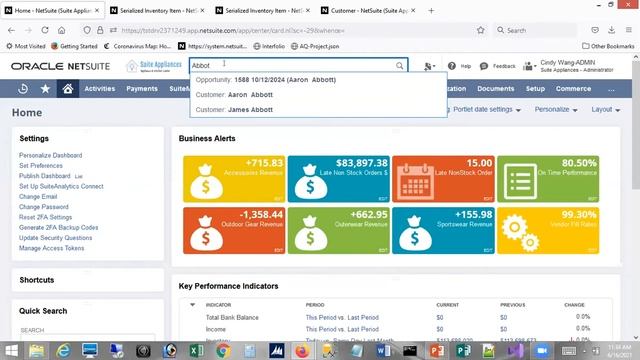Click Manage Access Tokens link
Viewport: 640px width, 360px height.
pos(51,248)
